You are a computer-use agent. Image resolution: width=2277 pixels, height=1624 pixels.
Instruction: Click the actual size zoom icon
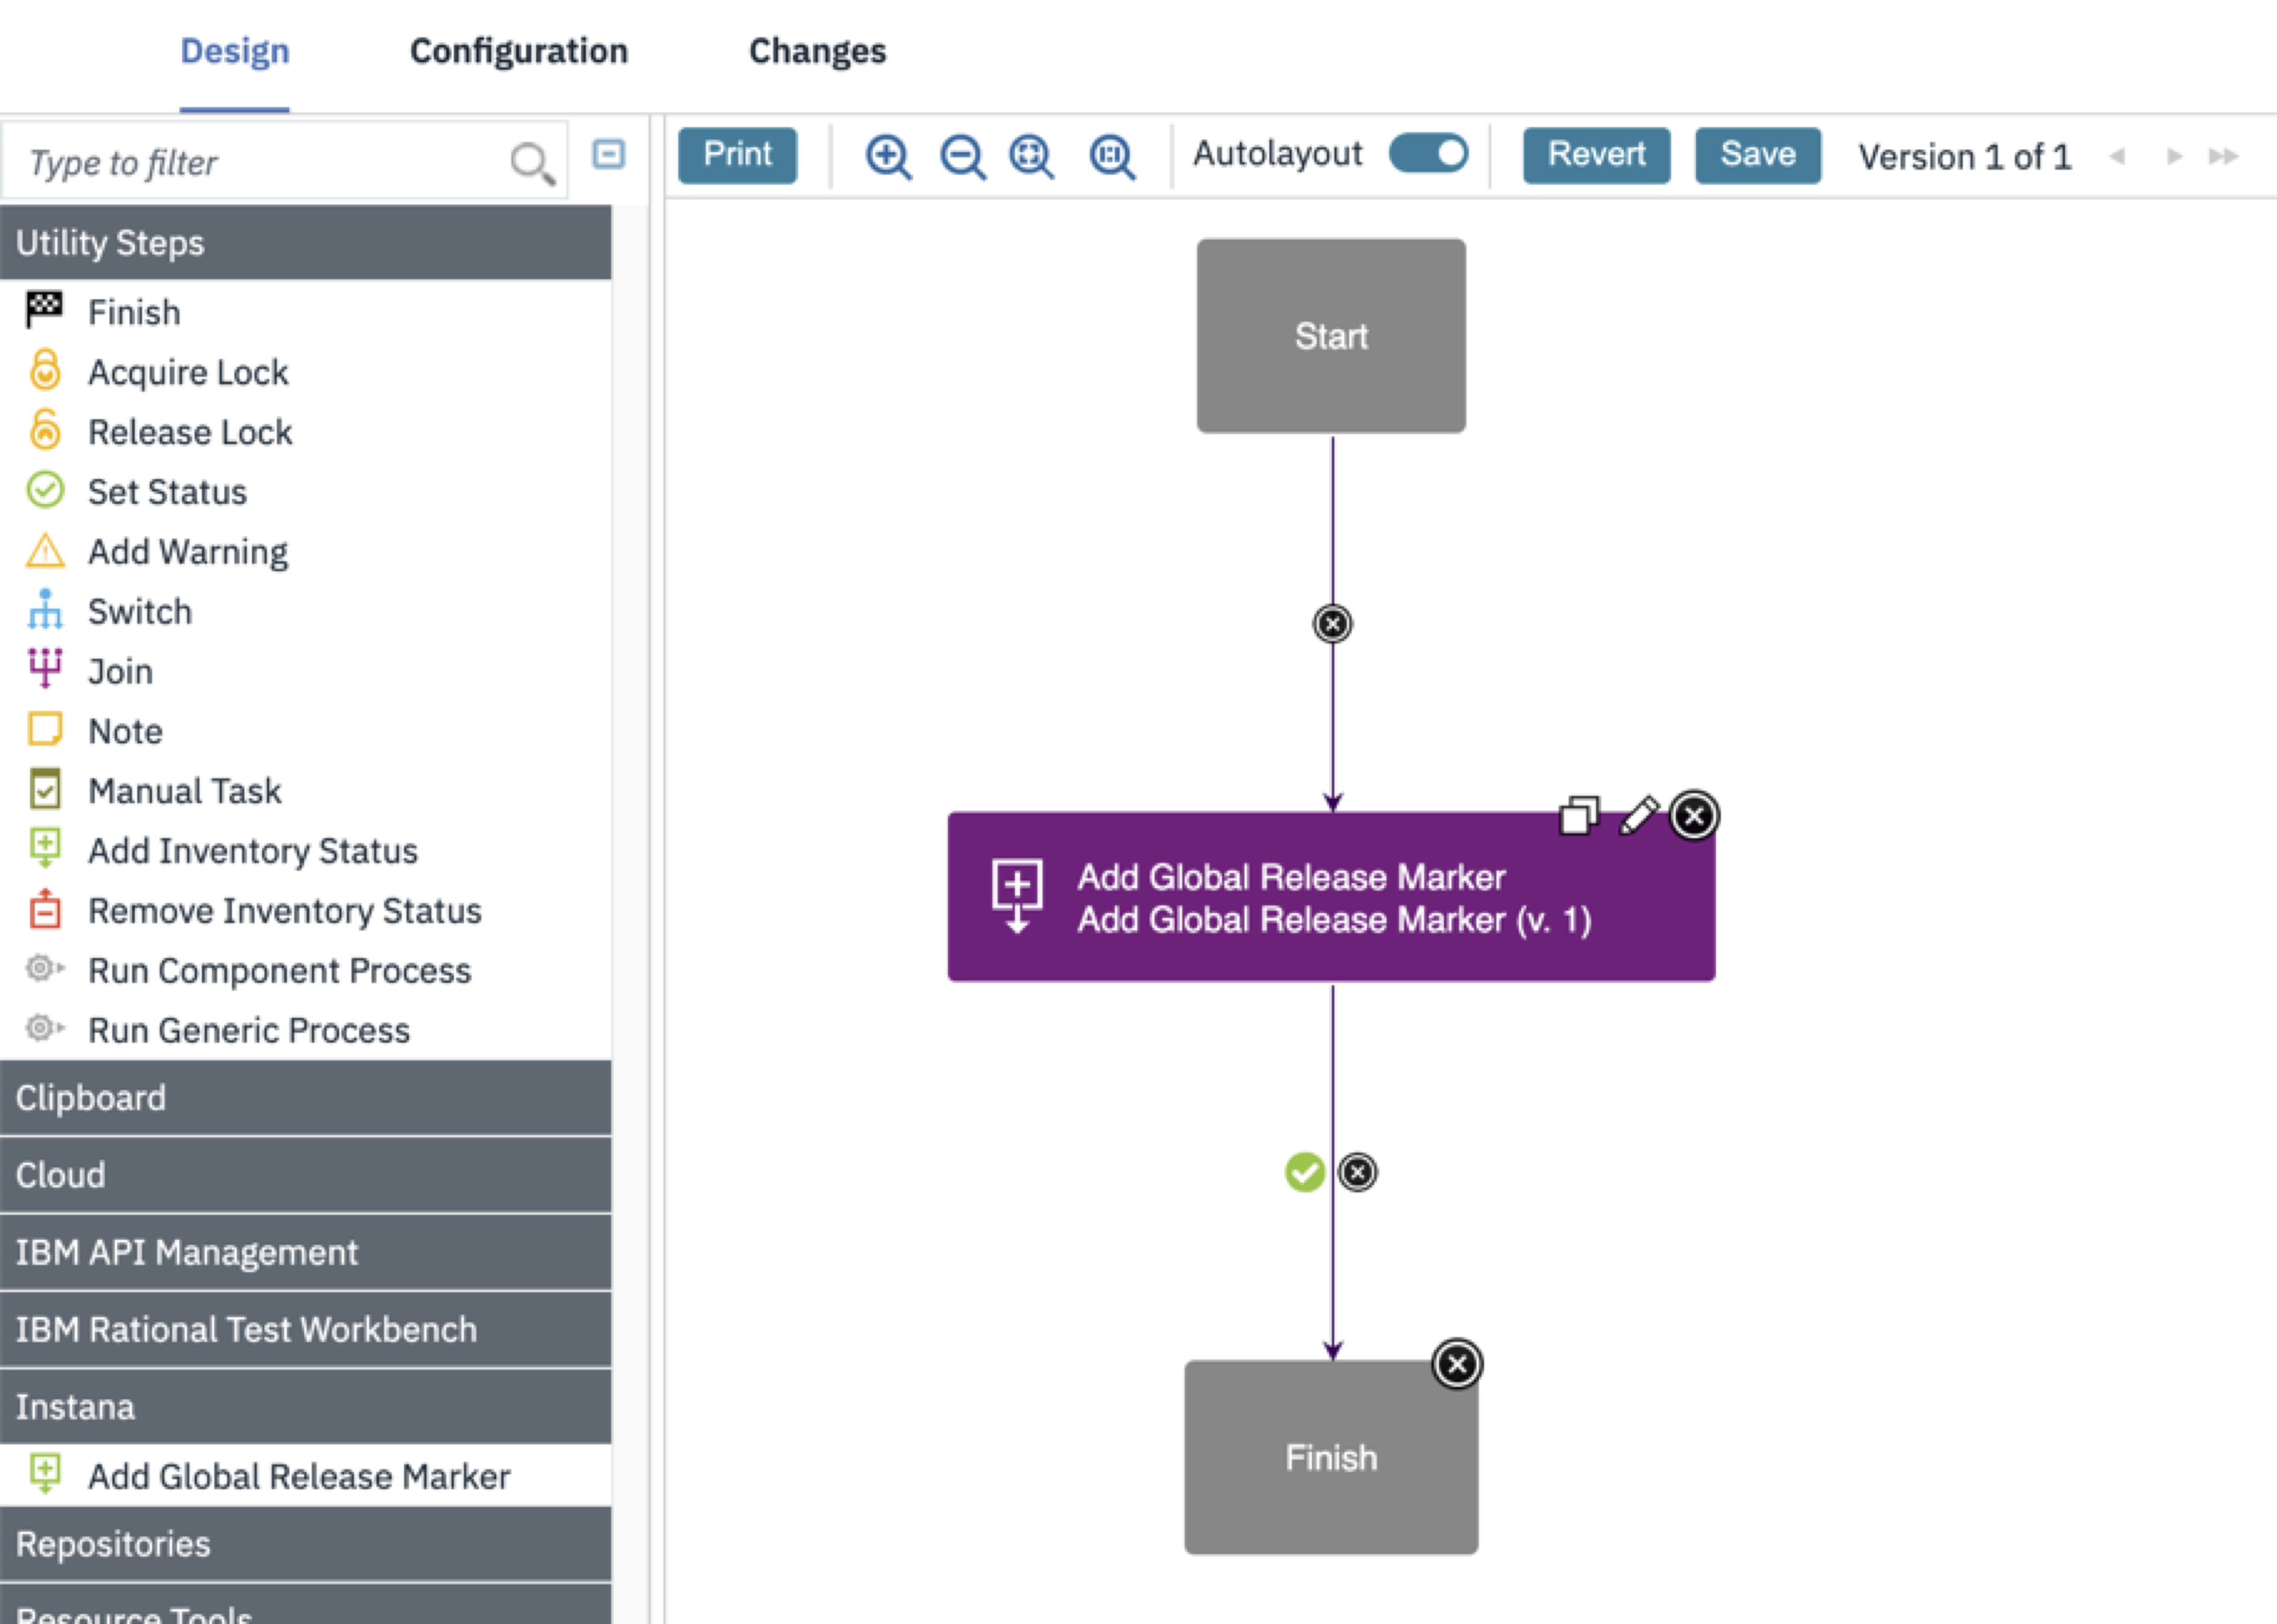[x=1111, y=157]
